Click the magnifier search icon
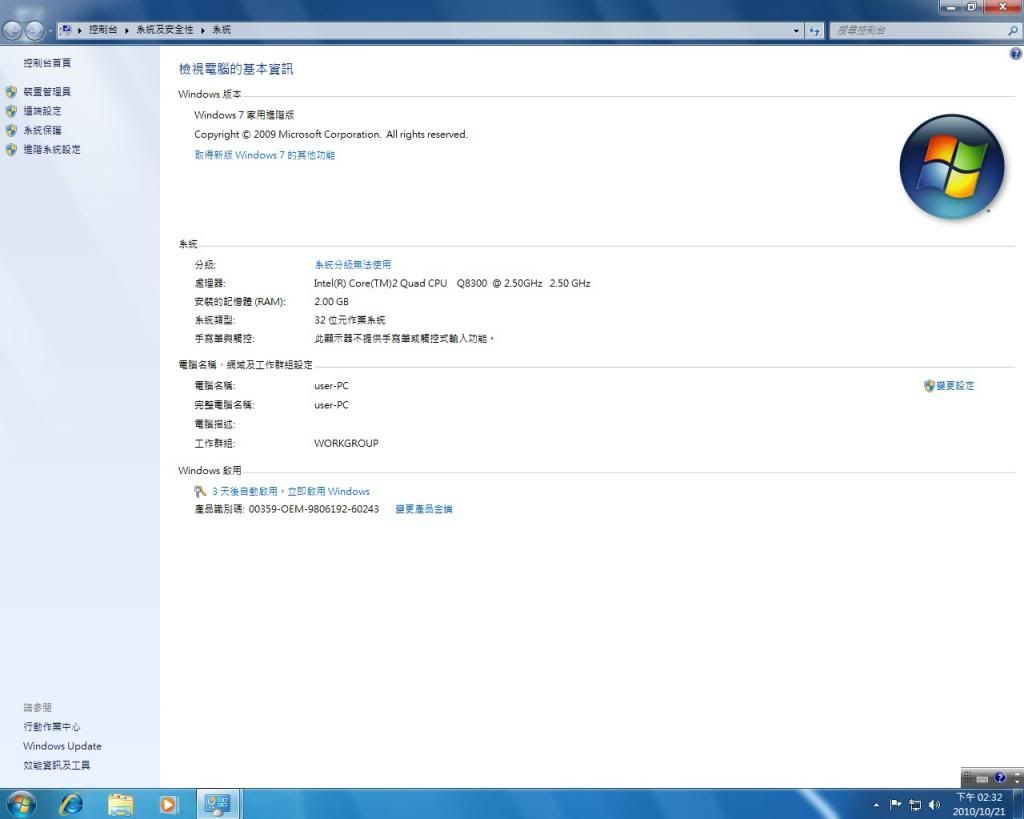Image resolution: width=1024 pixels, height=819 pixels. [x=1013, y=31]
